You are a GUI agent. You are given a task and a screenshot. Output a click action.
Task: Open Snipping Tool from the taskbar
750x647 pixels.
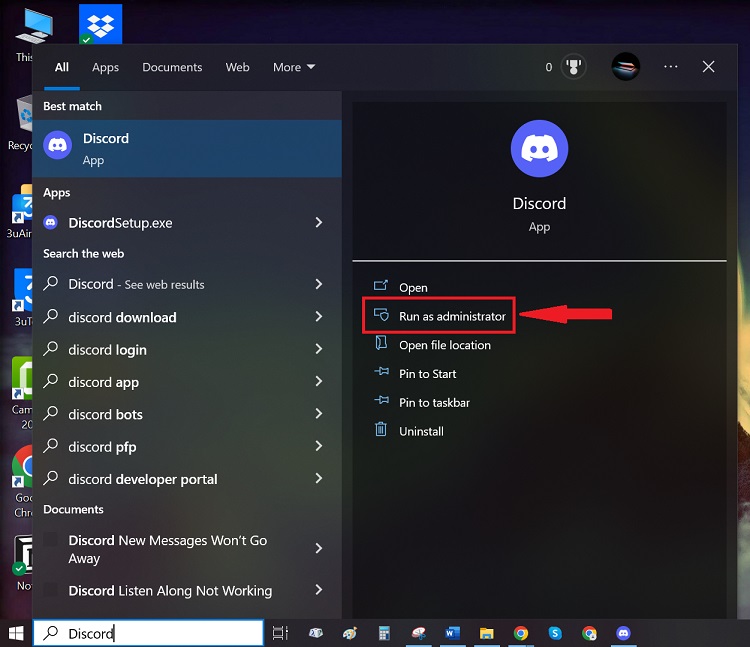pyautogui.click(x=419, y=633)
